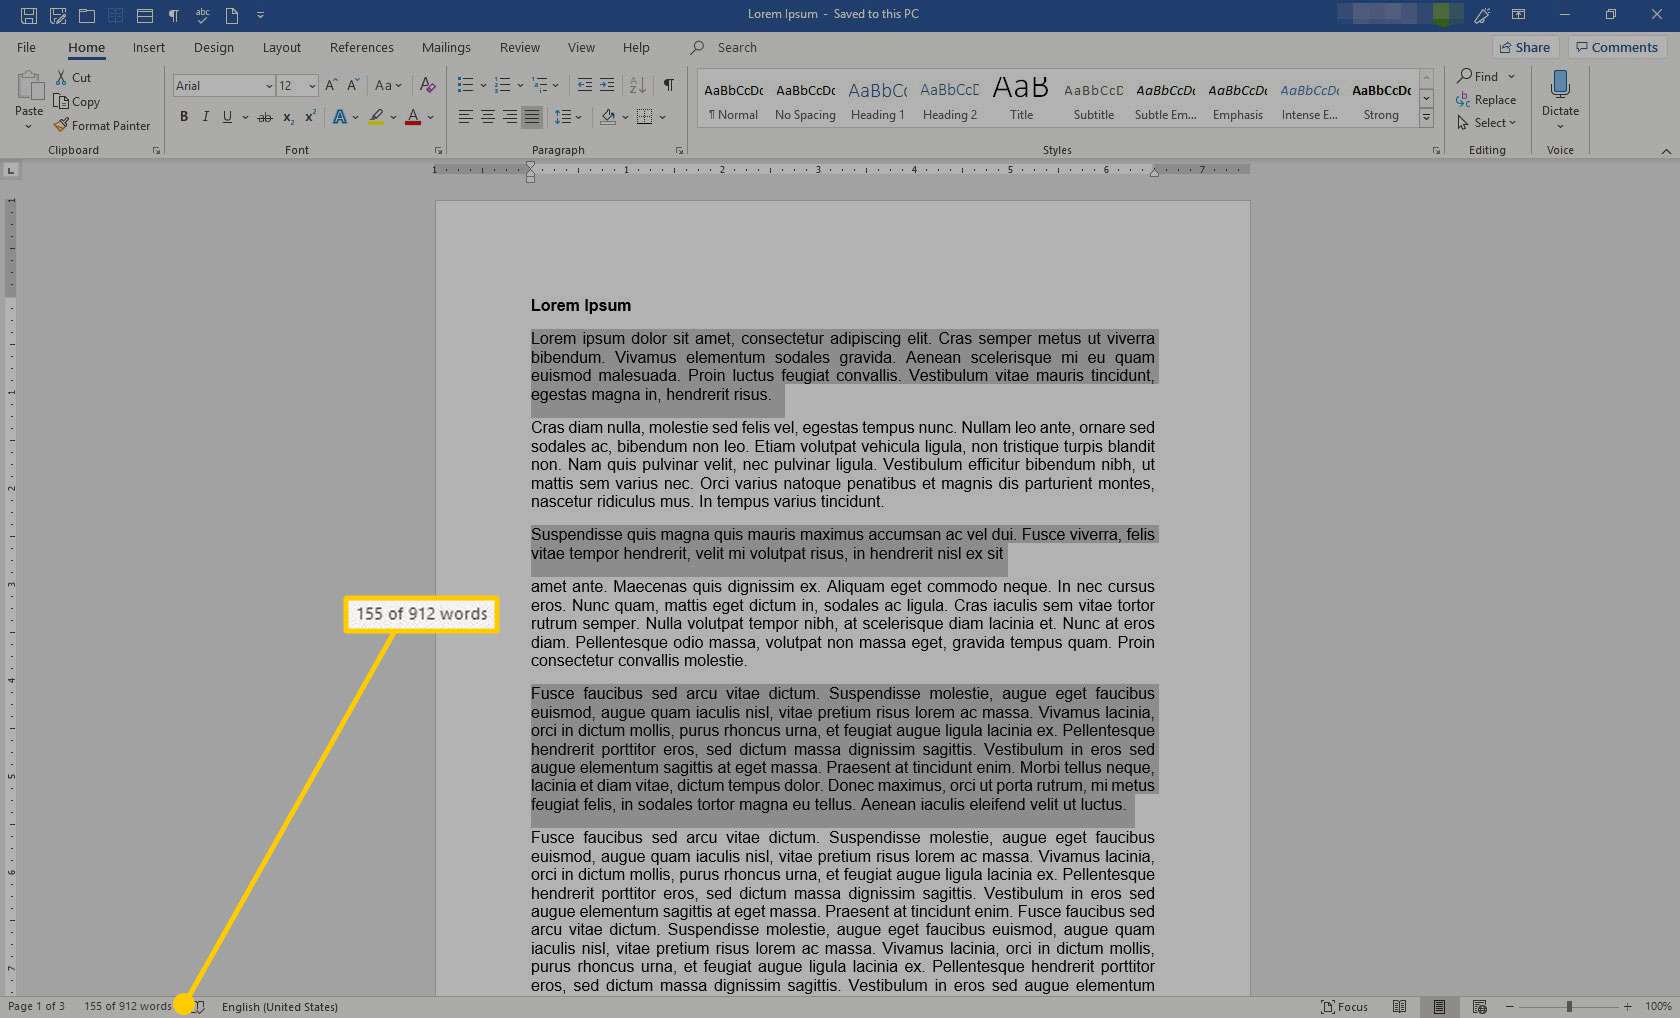Open numbering list dropdown arrow
The image size is (1680, 1018).
point(520,86)
